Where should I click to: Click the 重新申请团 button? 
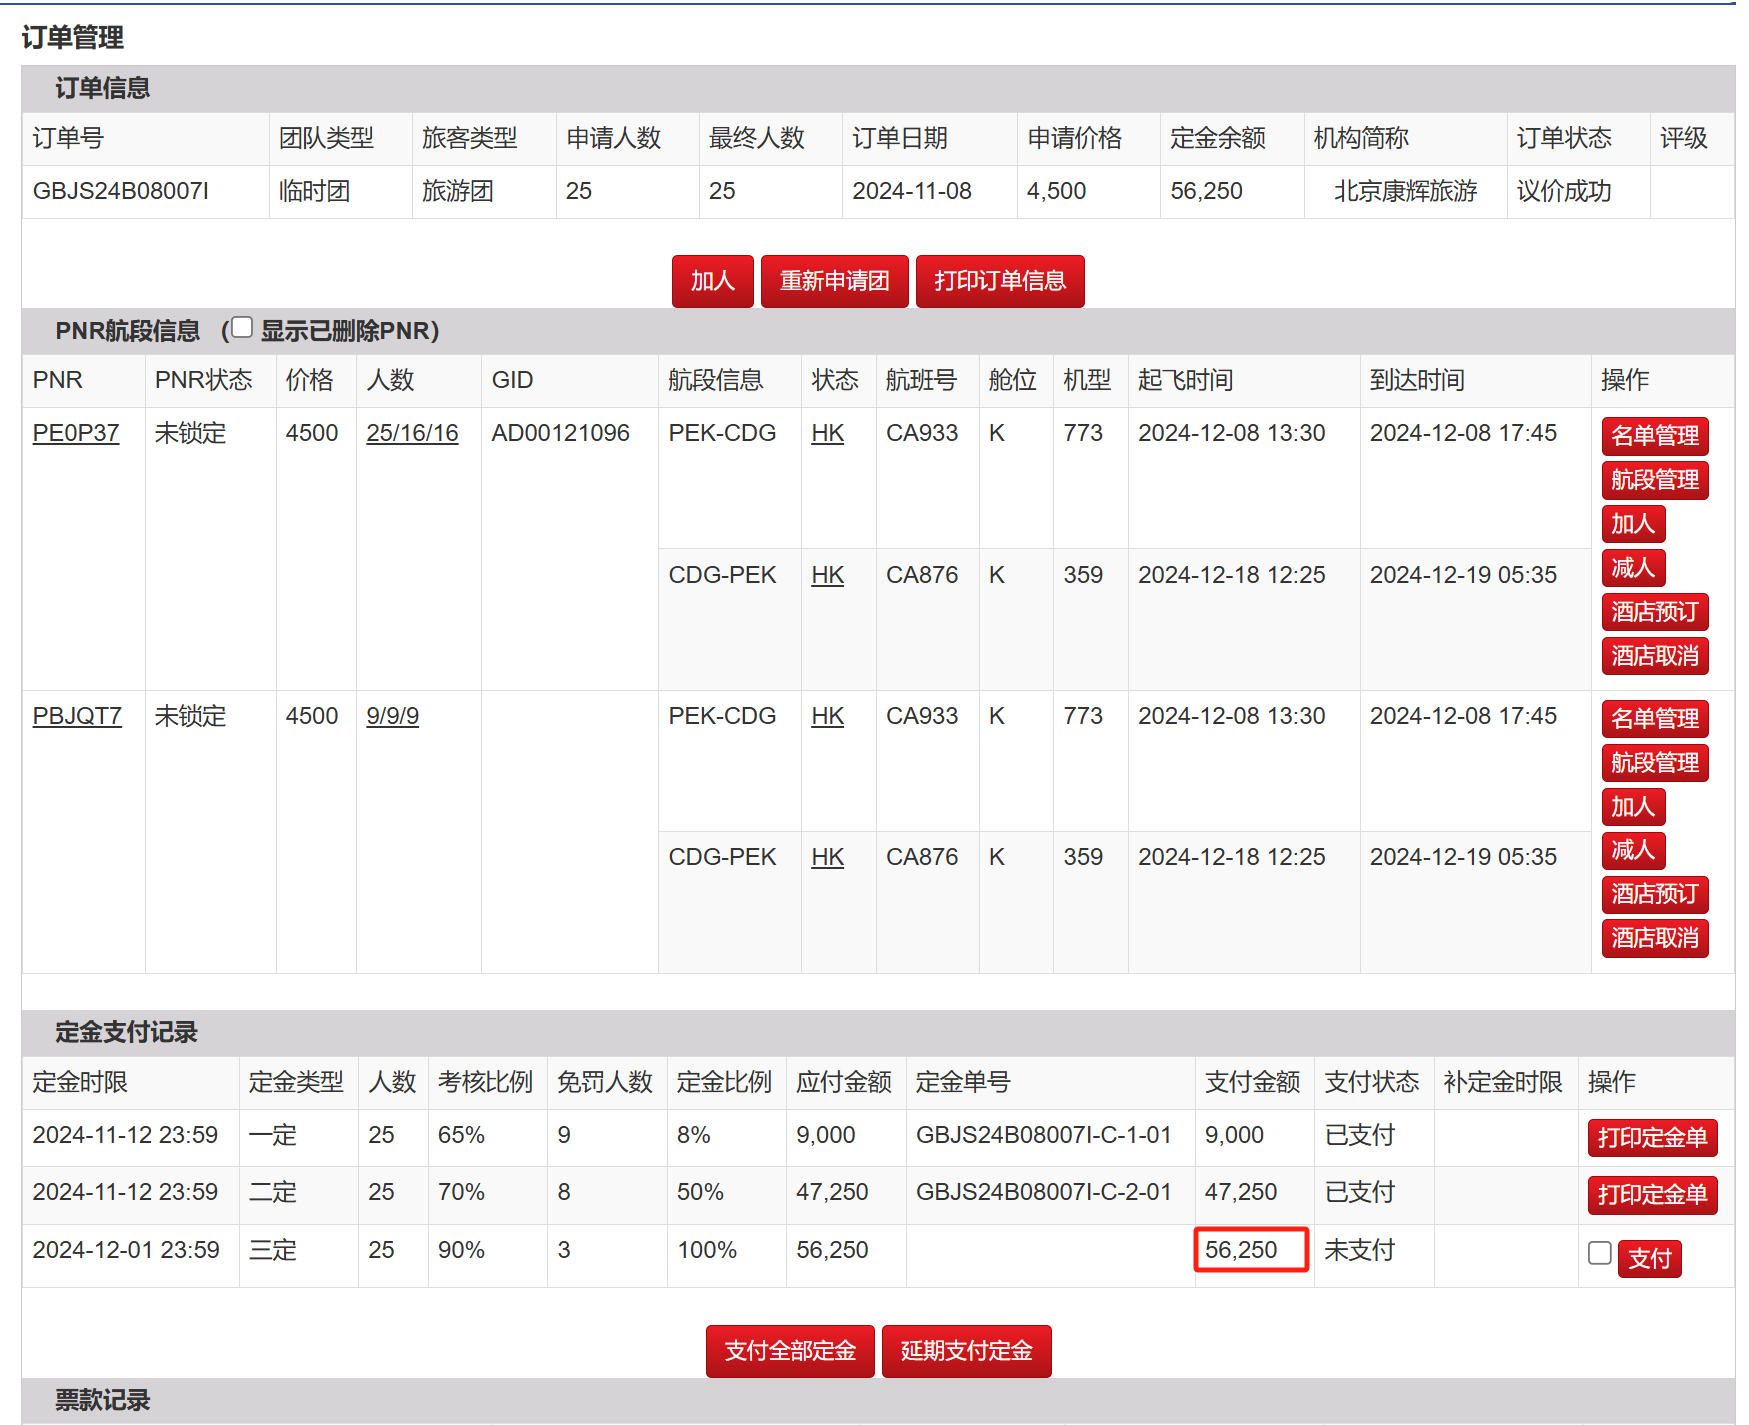click(x=834, y=281)
